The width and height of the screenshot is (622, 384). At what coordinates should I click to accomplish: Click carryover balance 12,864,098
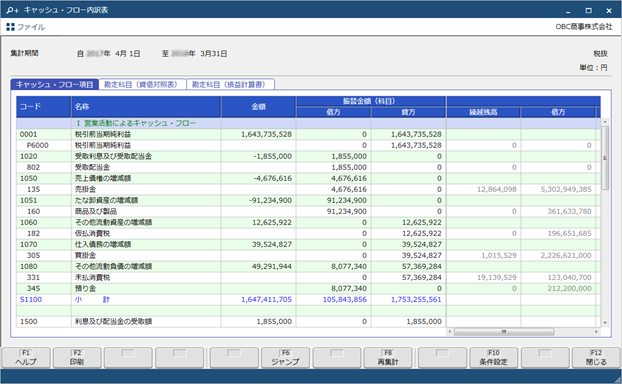496,189
